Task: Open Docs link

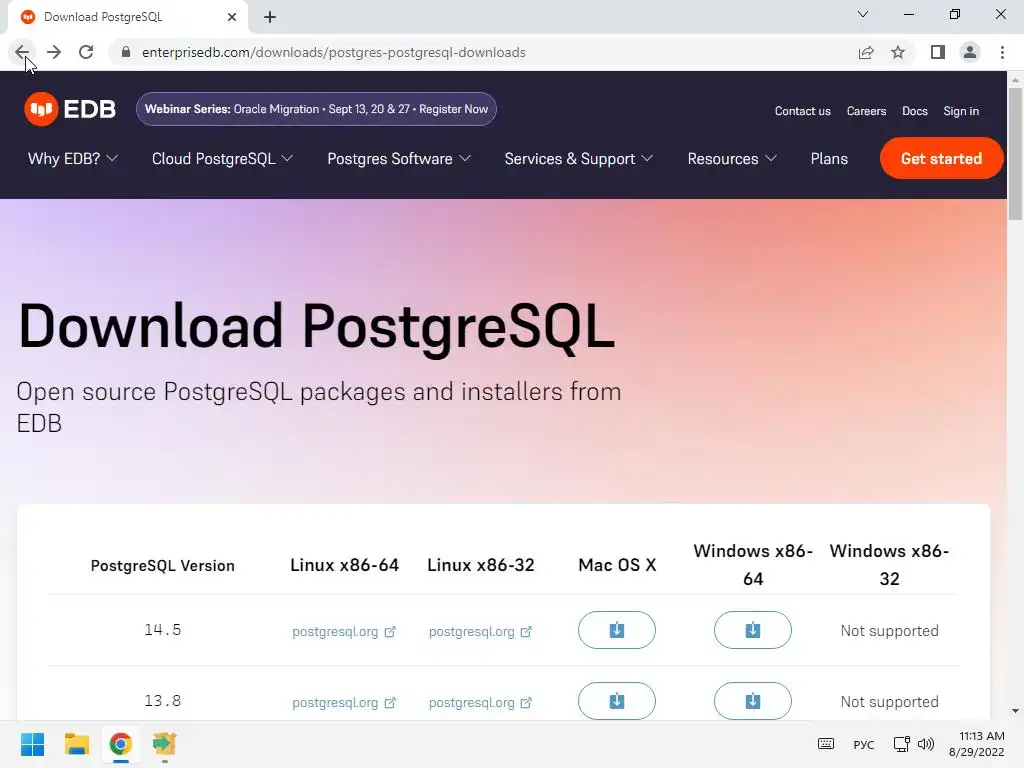Action: coord(915,111)
